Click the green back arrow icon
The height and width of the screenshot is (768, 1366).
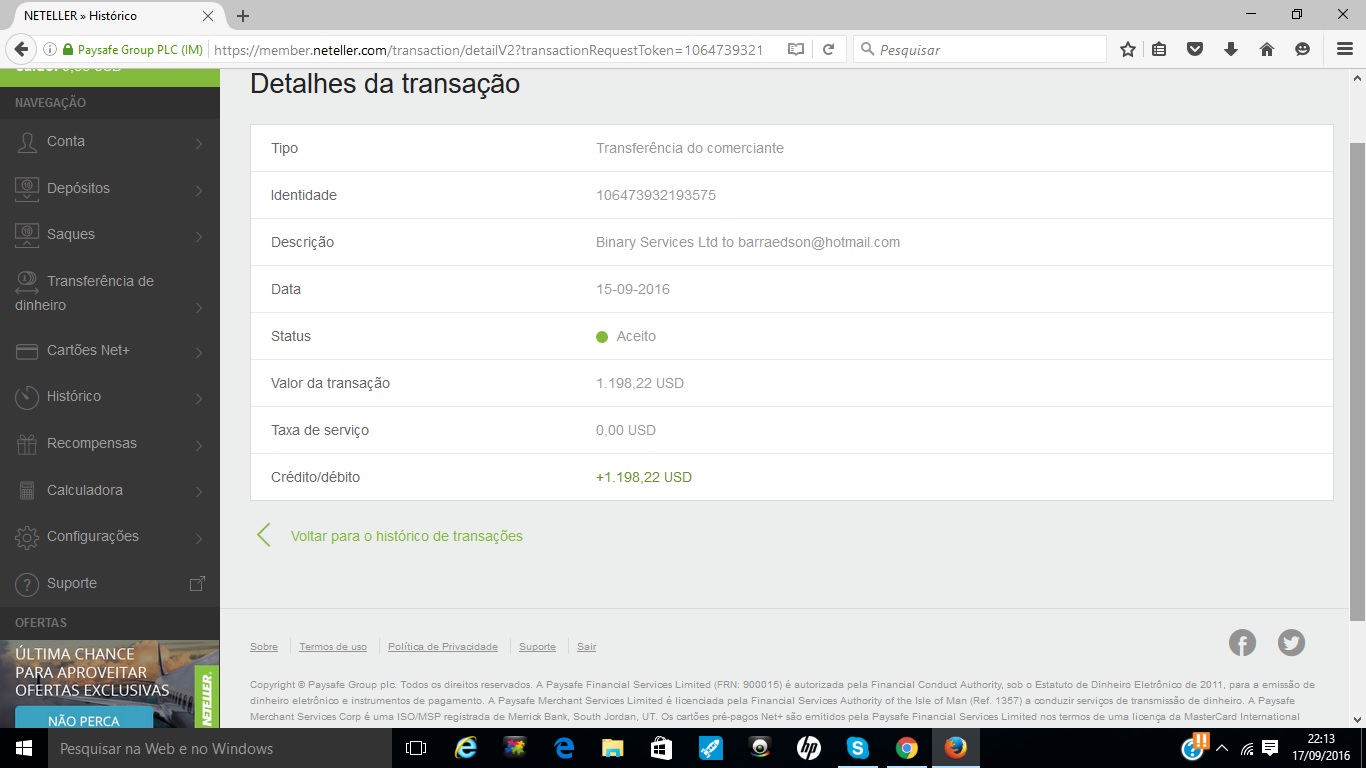pyautogui.click(x=264, y=535)
